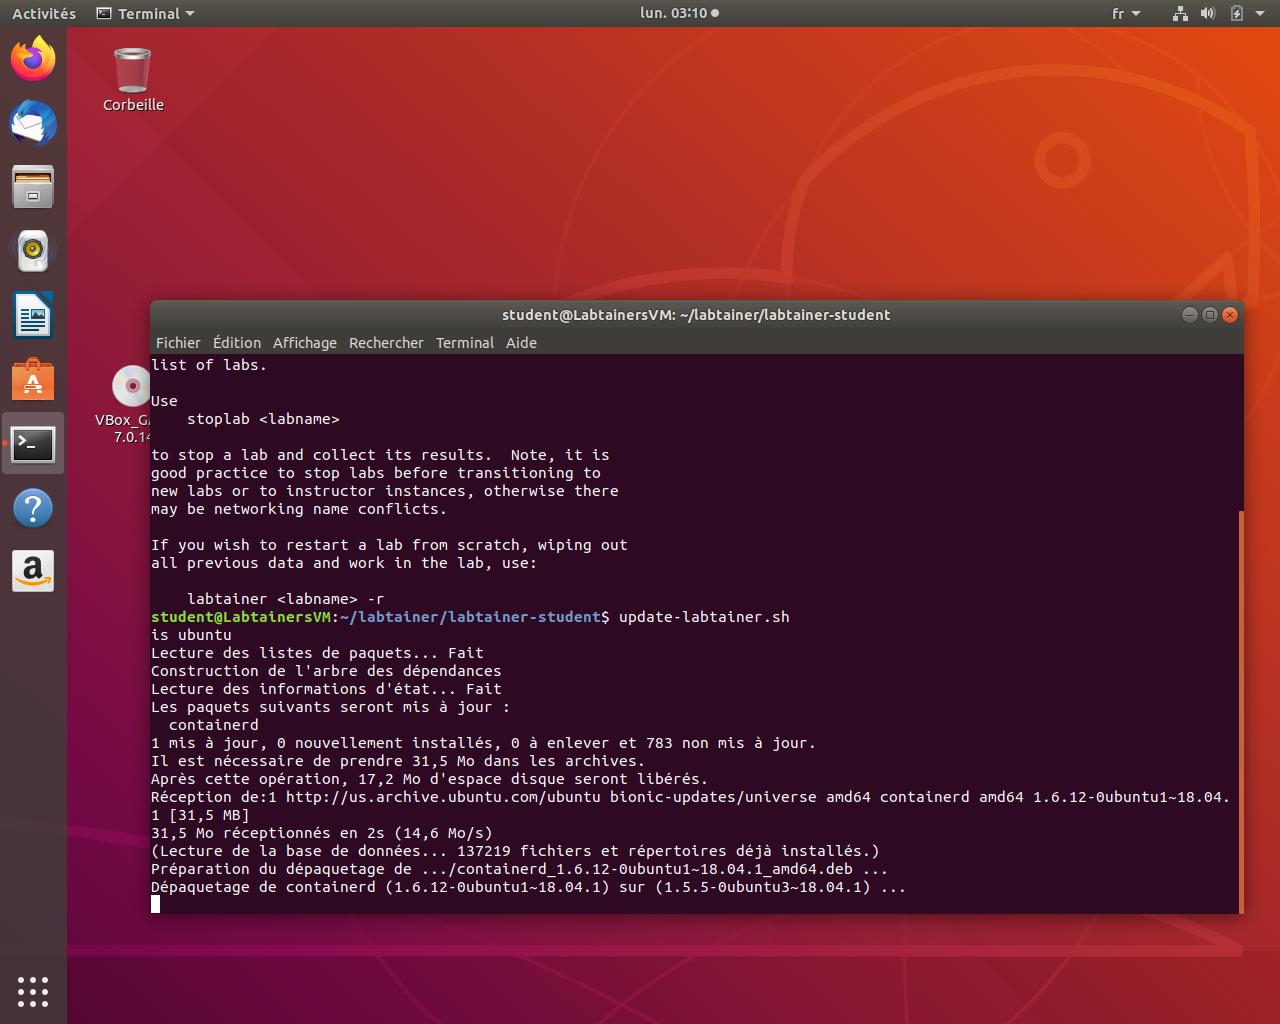Select the VBox_GAs disc icon

point(130,387)
